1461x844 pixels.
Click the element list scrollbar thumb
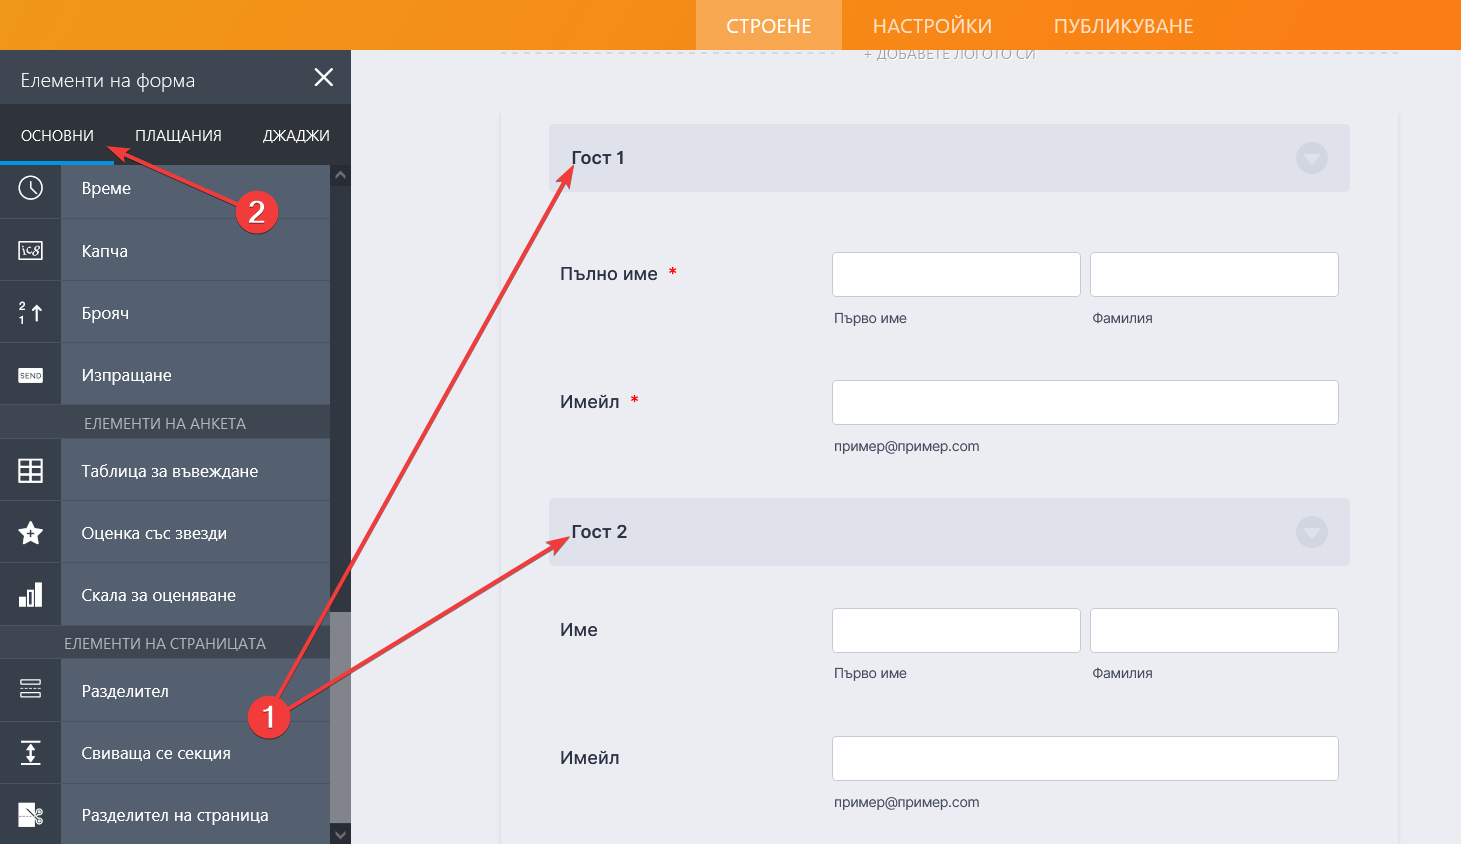pos(340,717)
